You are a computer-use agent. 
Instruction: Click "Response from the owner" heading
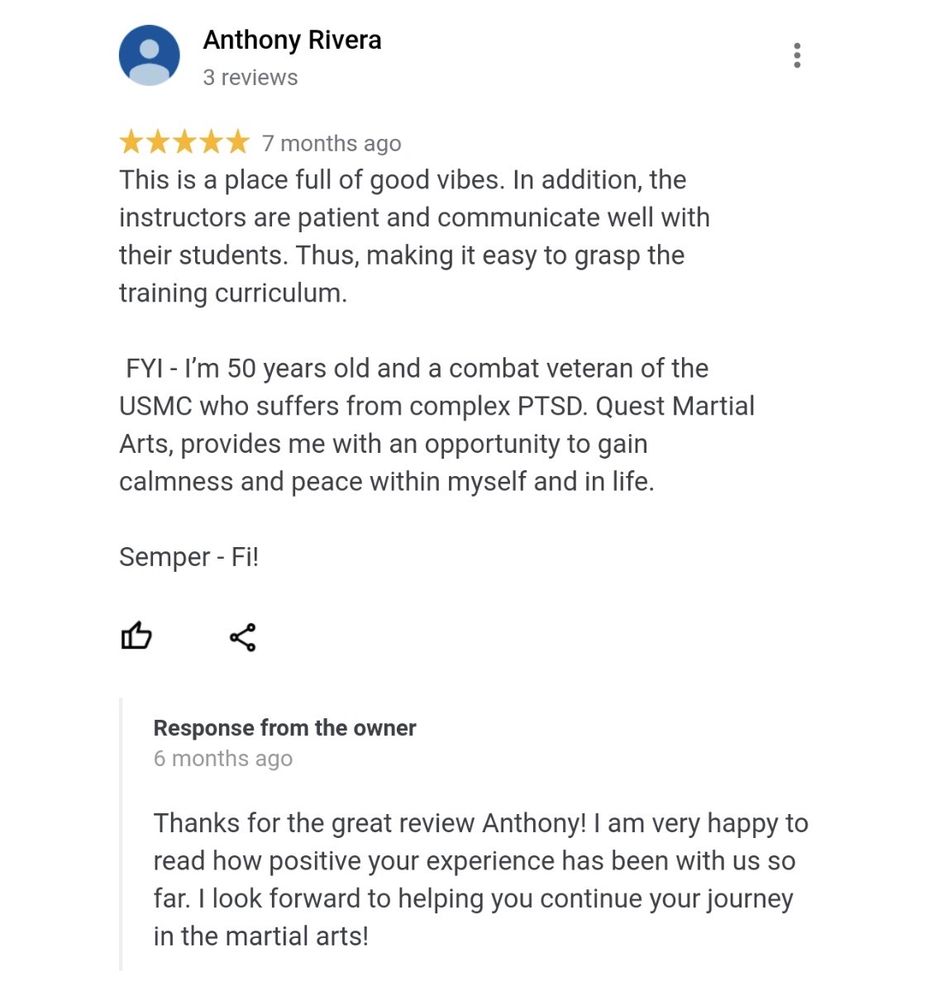click(284, 728)
